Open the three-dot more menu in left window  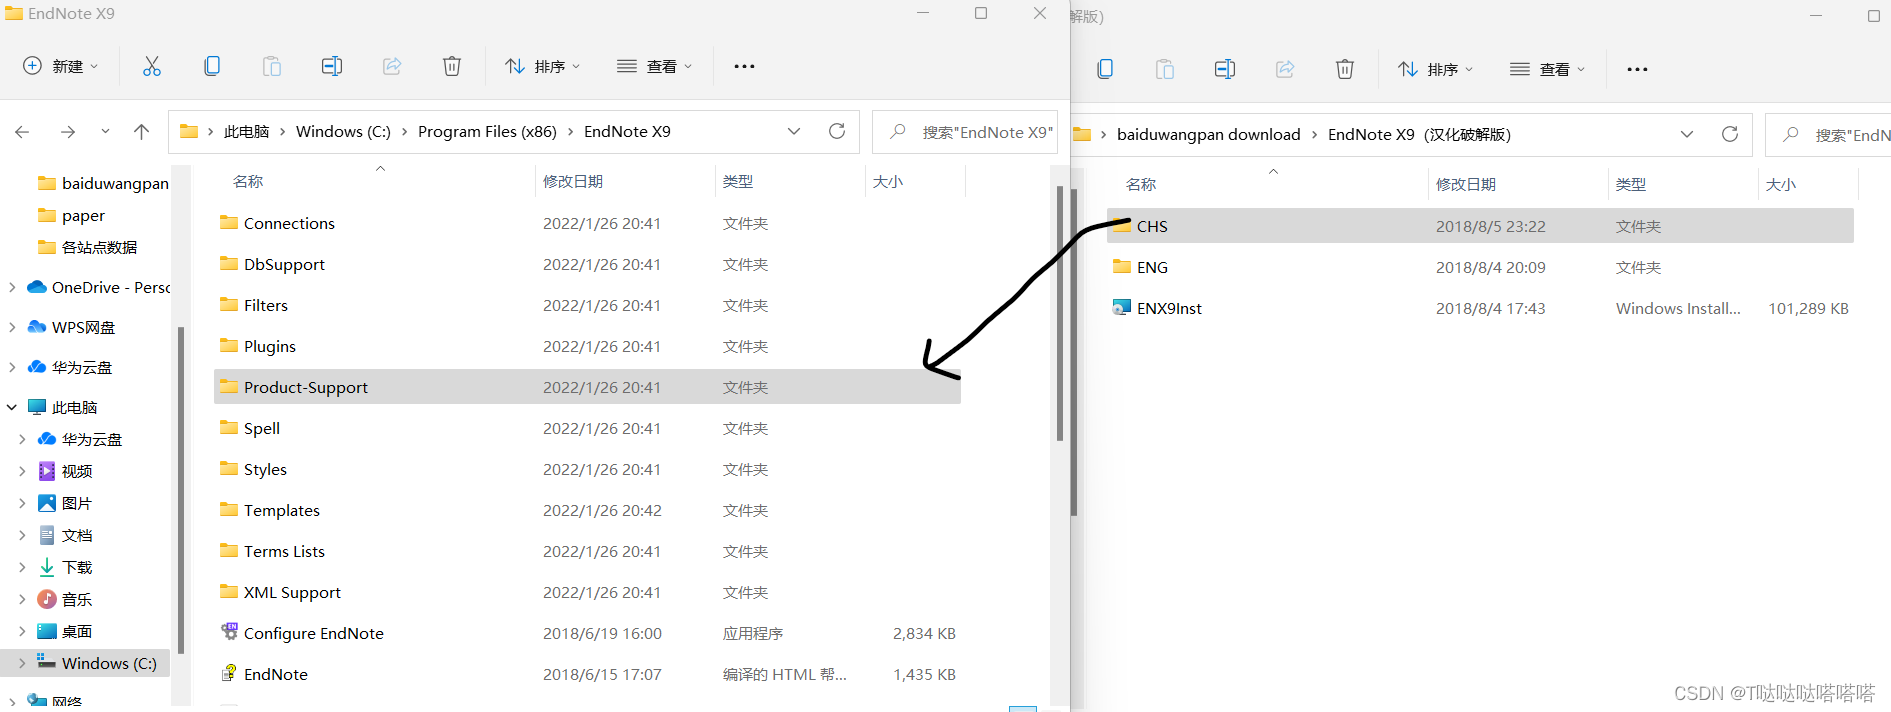744,66
